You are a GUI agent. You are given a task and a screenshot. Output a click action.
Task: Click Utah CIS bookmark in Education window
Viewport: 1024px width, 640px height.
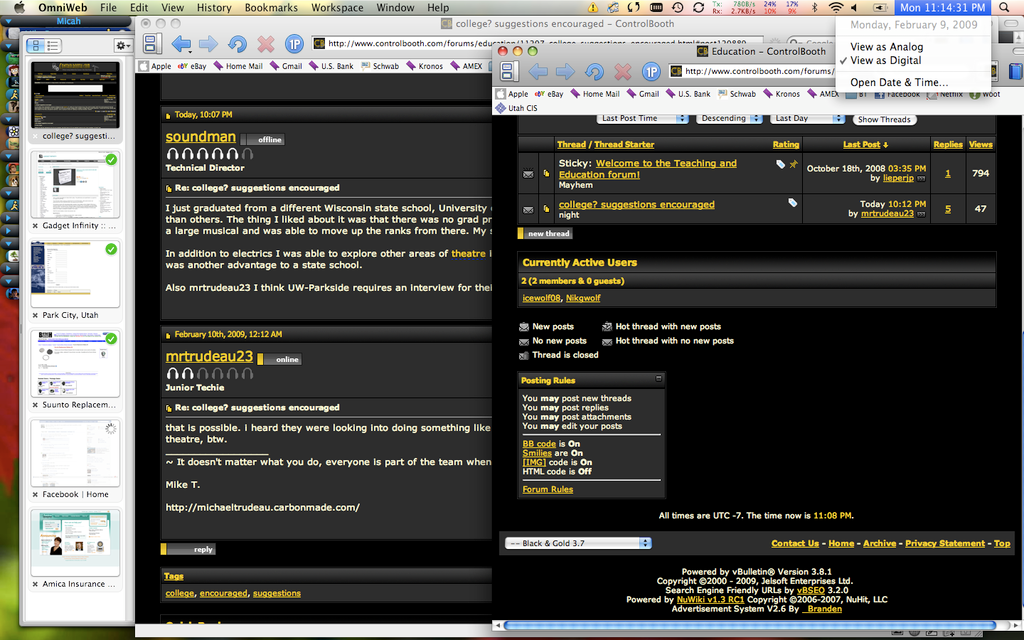(517, 108)
